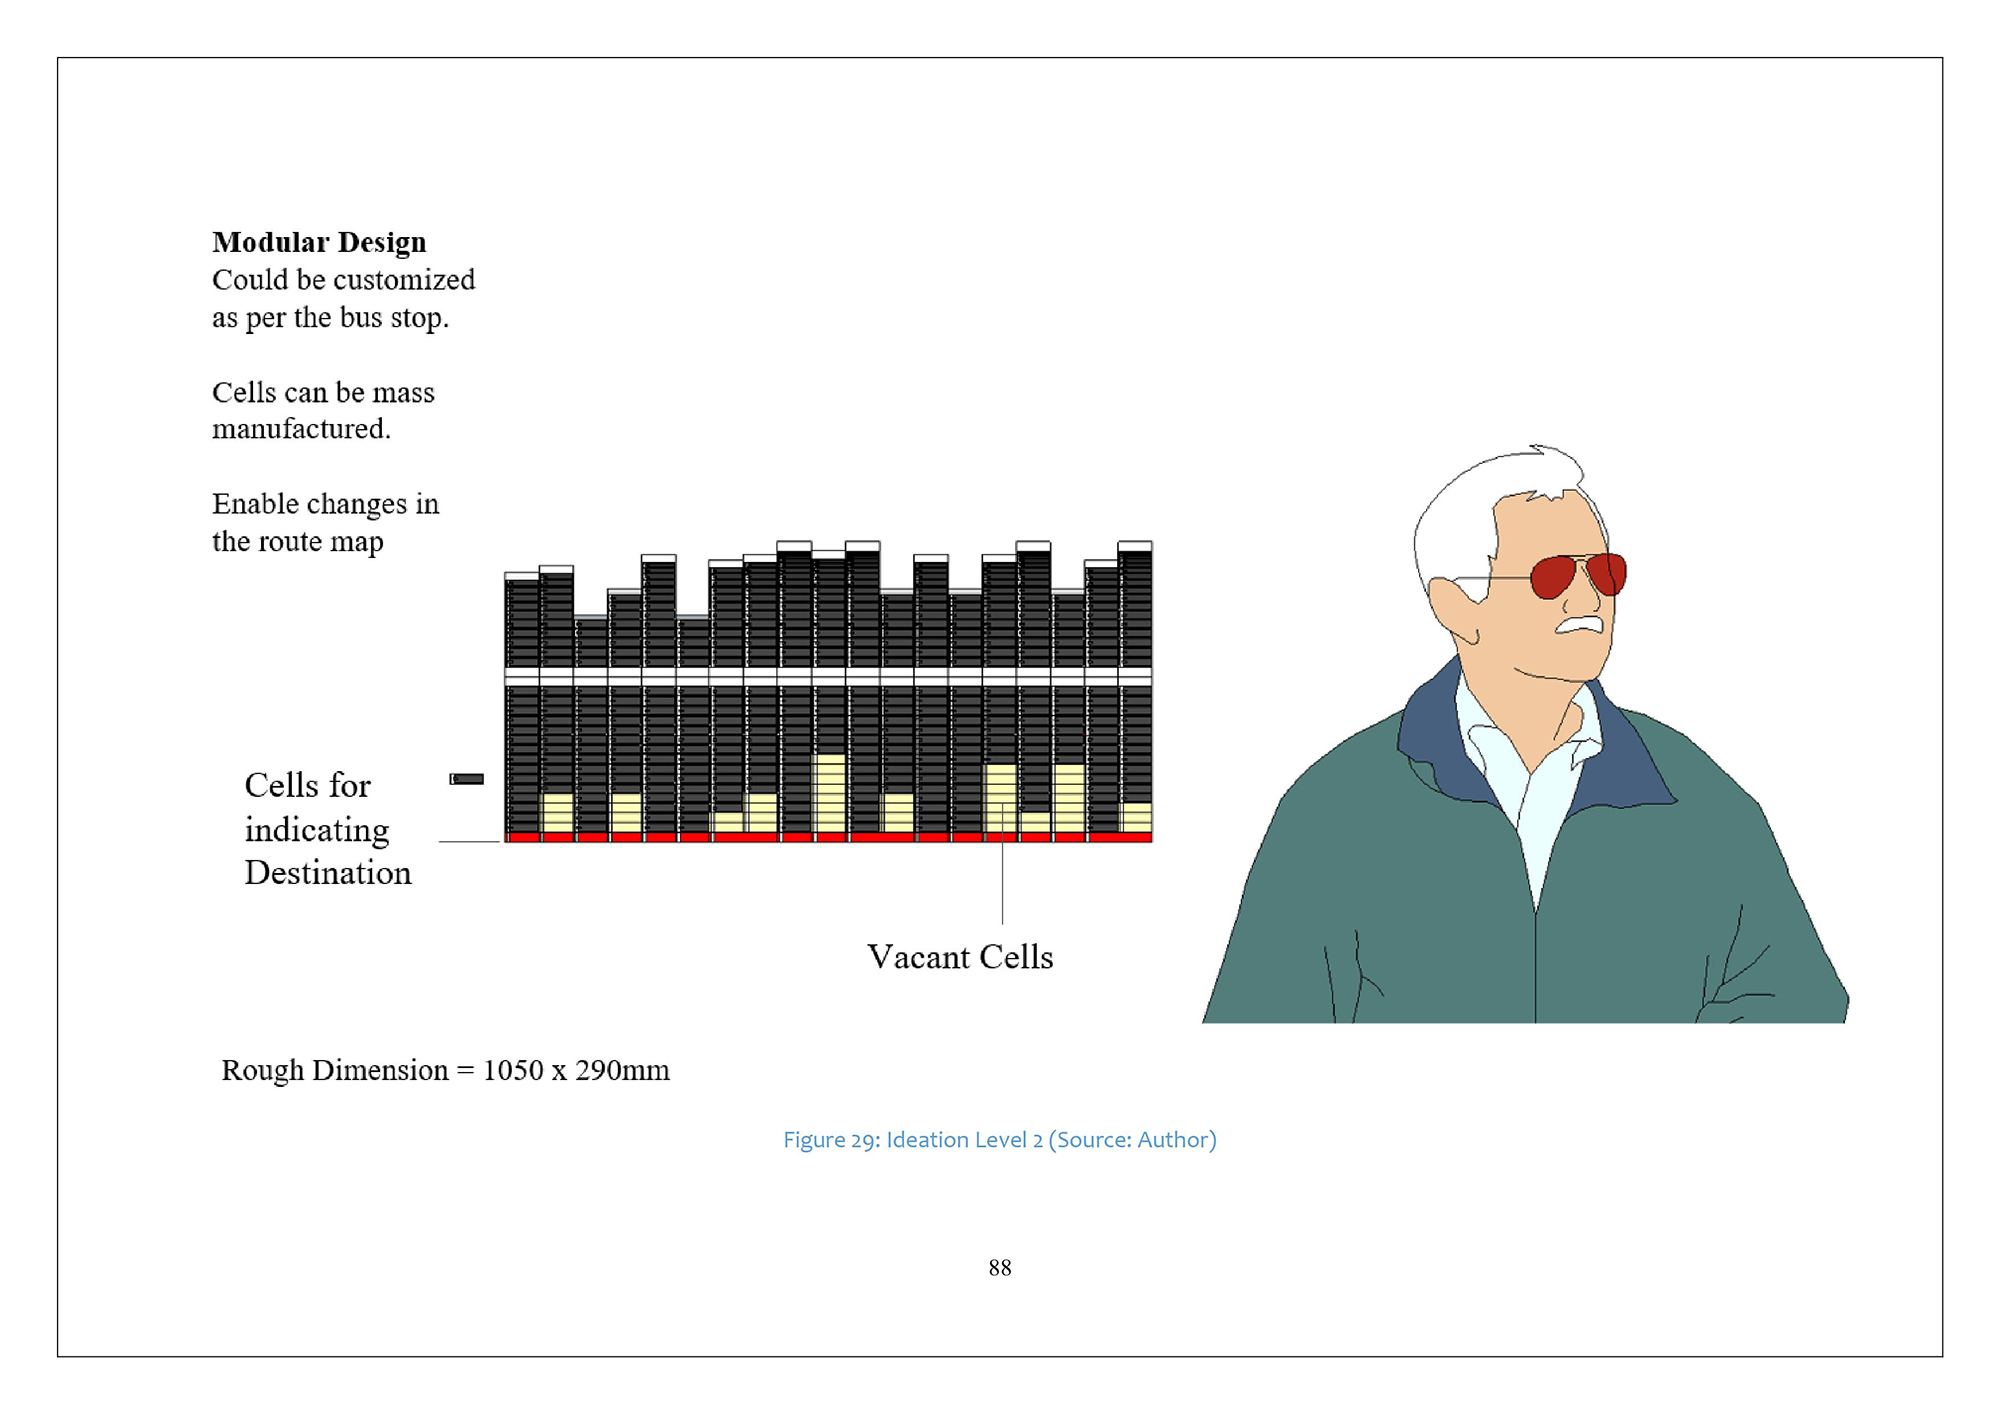Click the tallest yellow vacant cell block
The width and height of the screenshot is (2000, 1414).
(829, 792)
